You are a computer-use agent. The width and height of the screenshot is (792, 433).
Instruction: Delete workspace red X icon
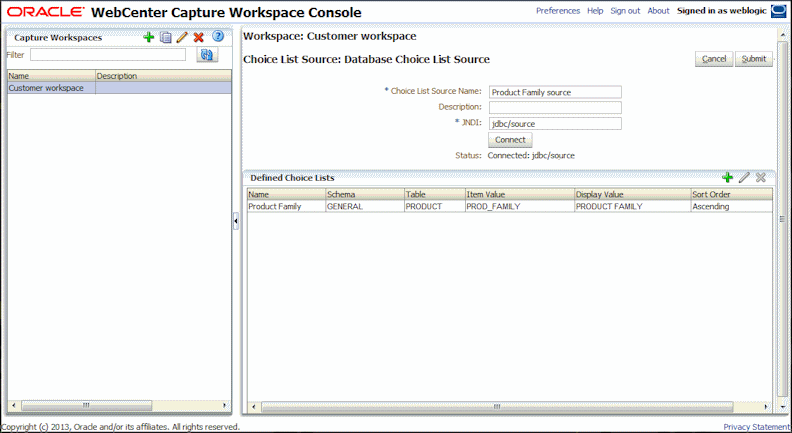(199, 37)
